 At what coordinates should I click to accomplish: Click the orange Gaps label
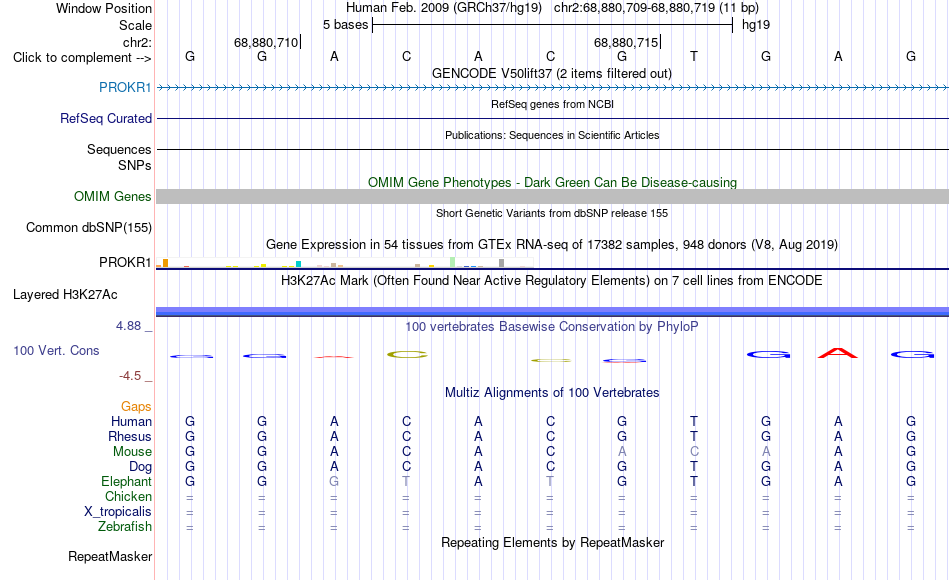(136, 406)
